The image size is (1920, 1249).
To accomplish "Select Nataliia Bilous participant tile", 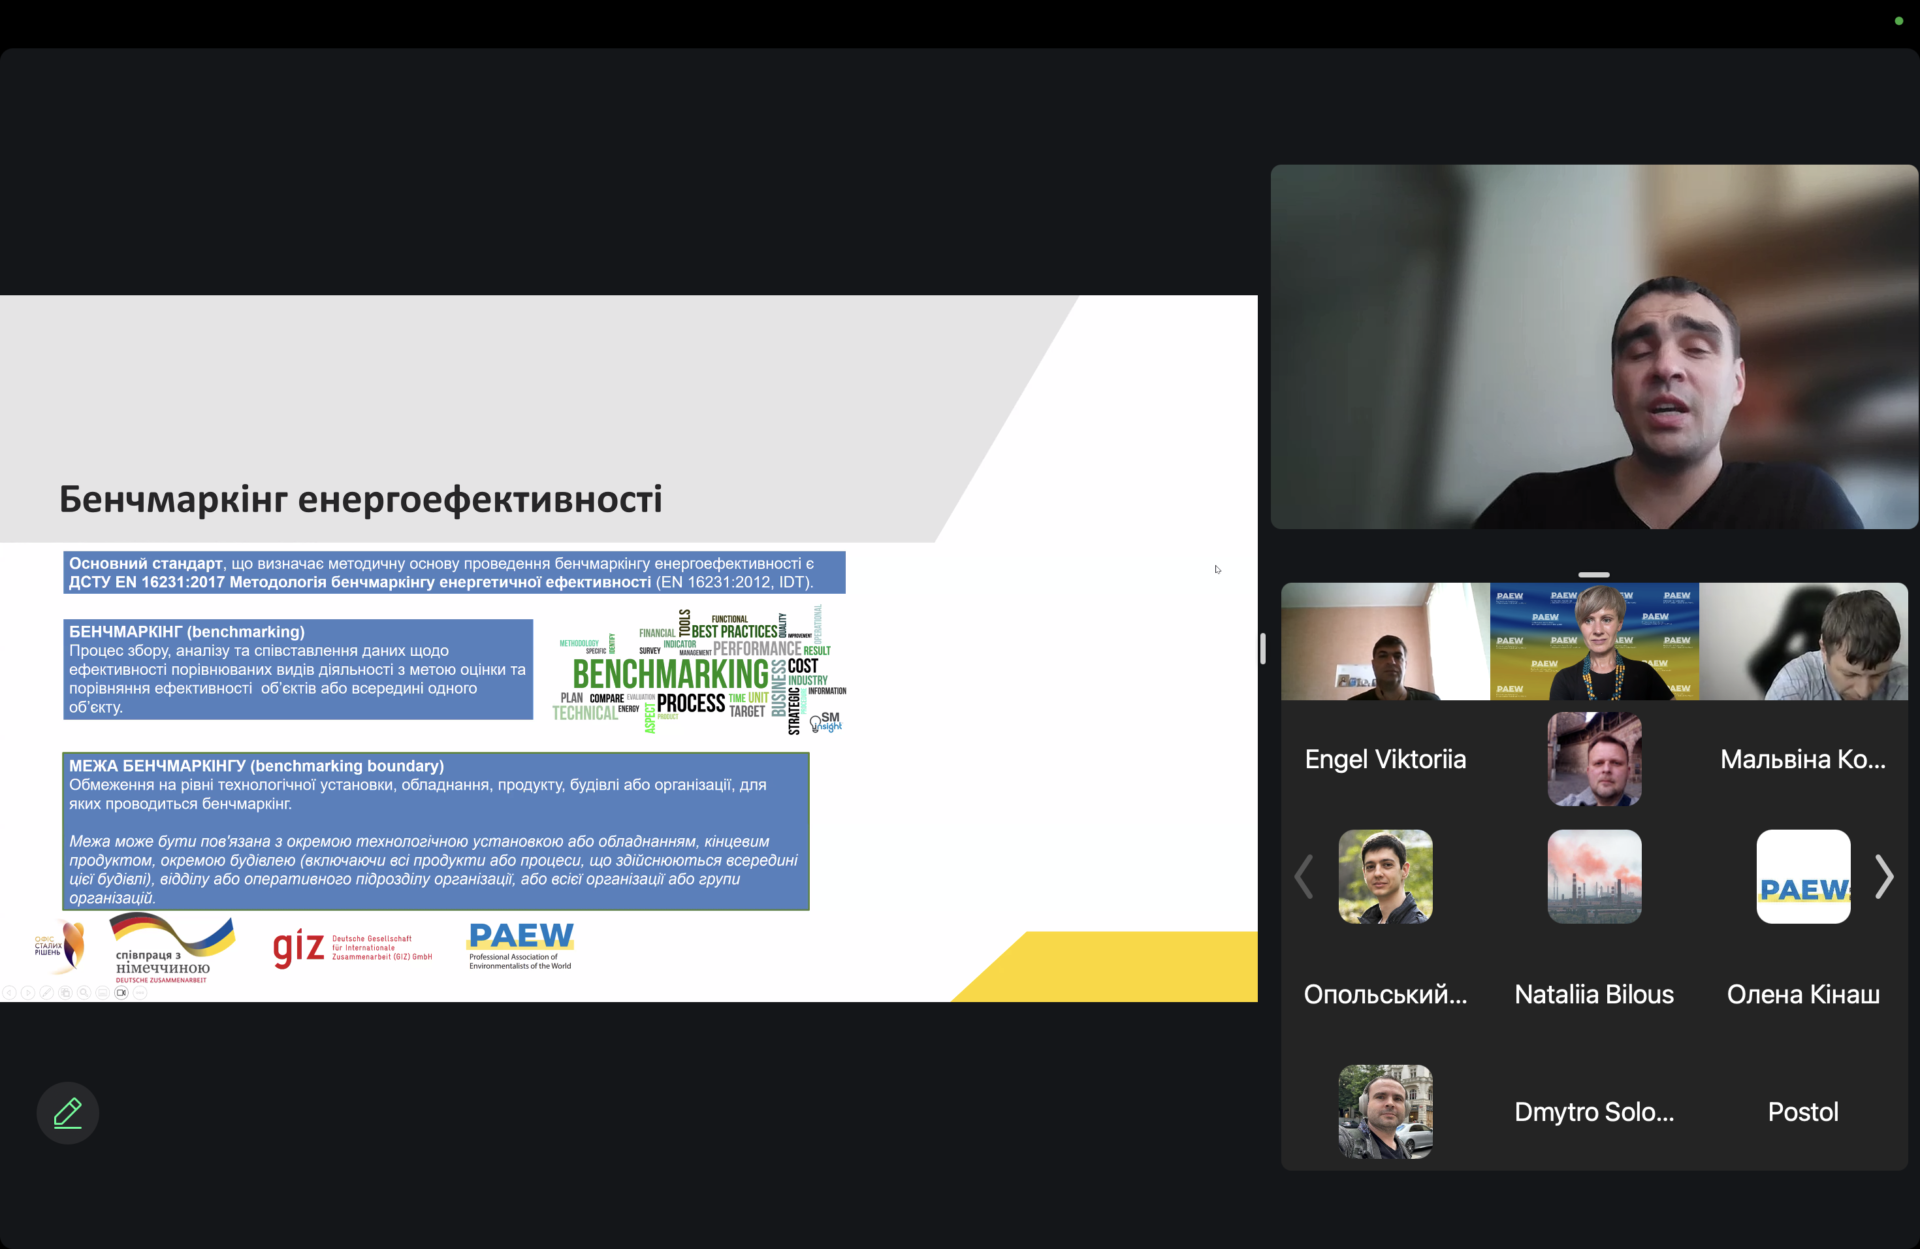I will (x=1594, y=877).
